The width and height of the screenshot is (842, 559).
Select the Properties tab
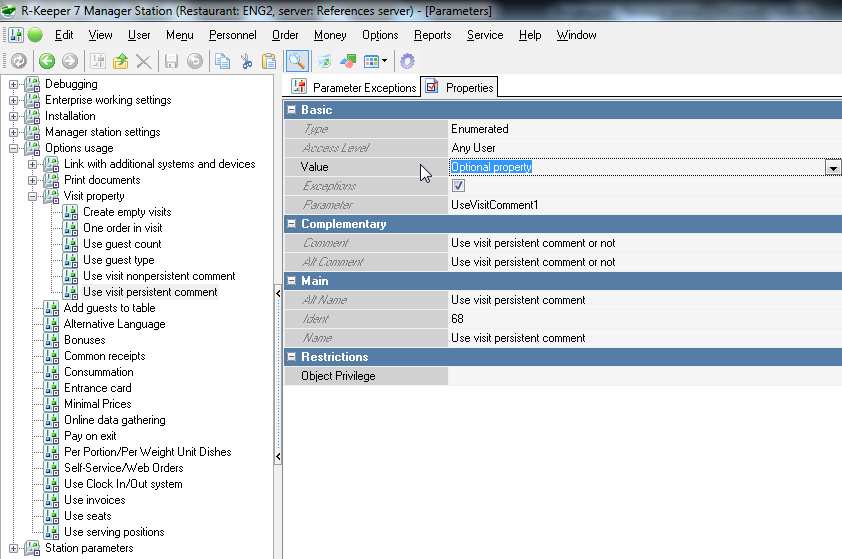pyautogui.click(x=460, y=87)
